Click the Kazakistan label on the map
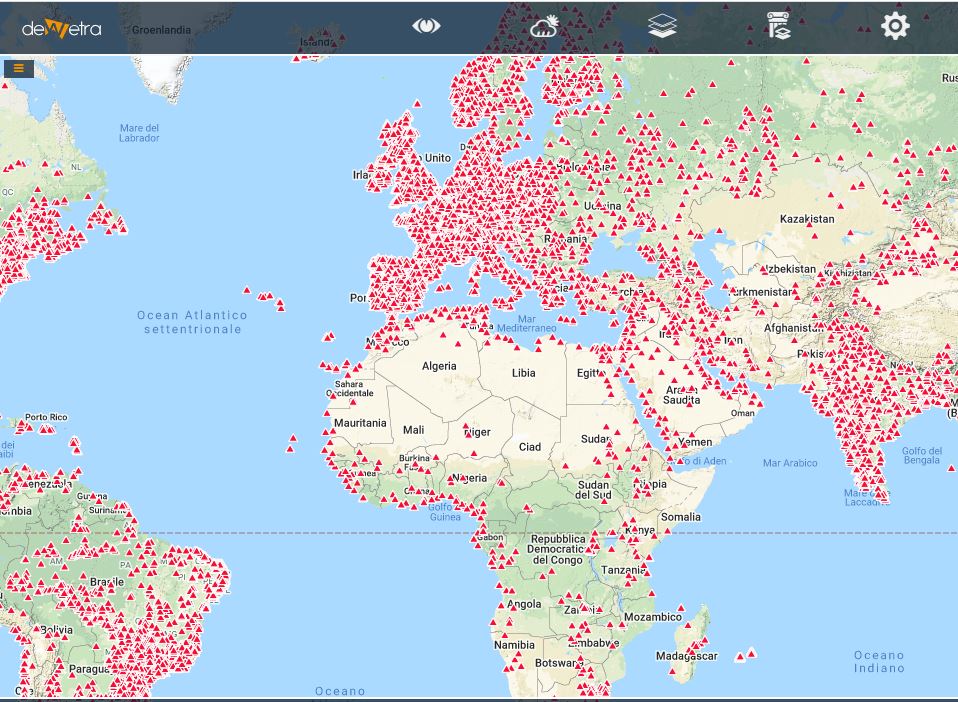 [806, 219]
